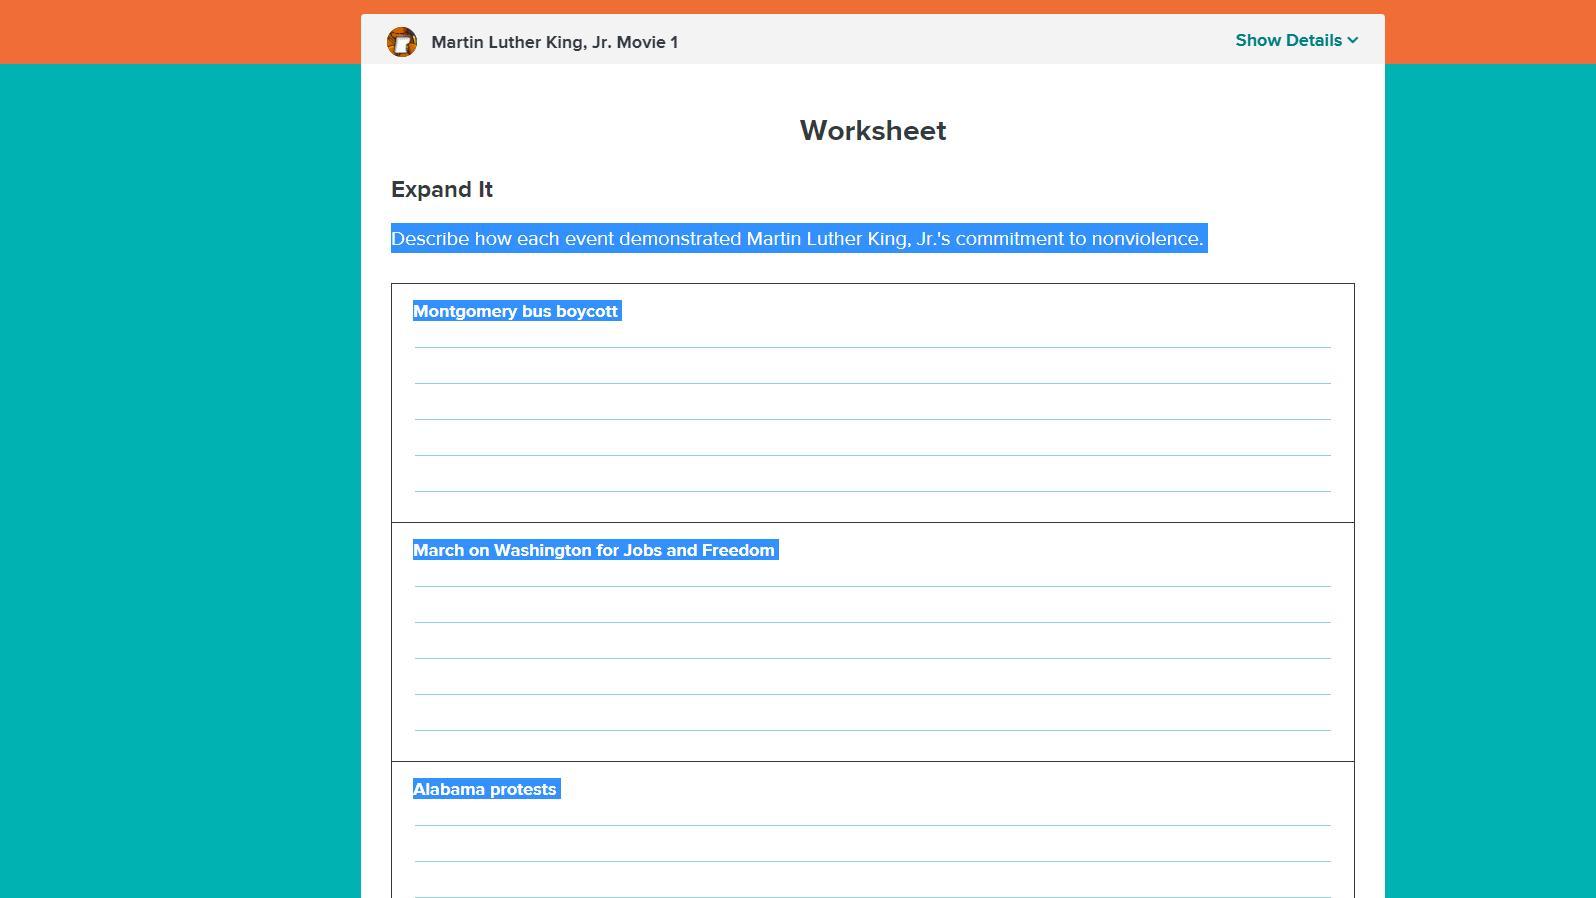Click the Martin Luther King movie avatar icon

click(x=402, y=42)
